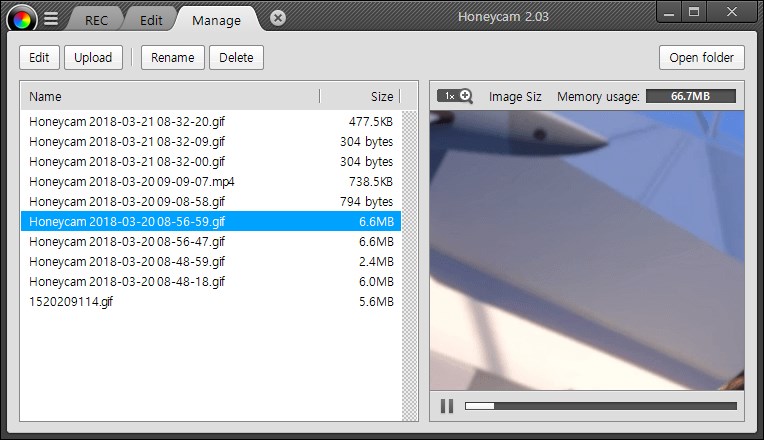This screenshot has height=440, width=764.
Task: Pause the GIF preview playback
Action: coord(447,406)
